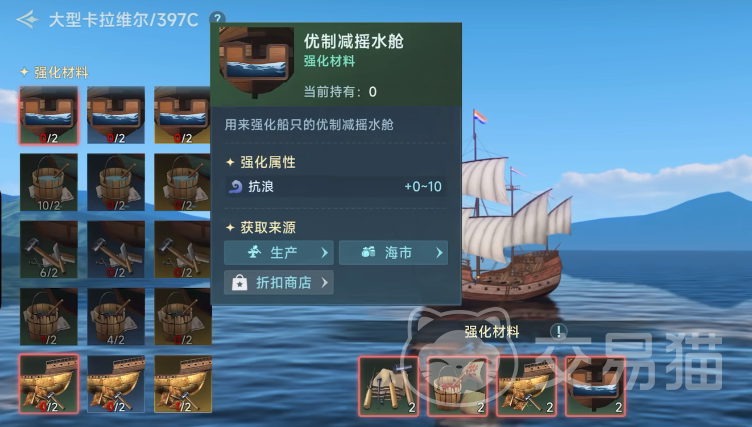This screenshot has width=752, height=427.
Task: Select the bucket item showing 4/2
Action: pyautogui.click(x=116, y=317)
